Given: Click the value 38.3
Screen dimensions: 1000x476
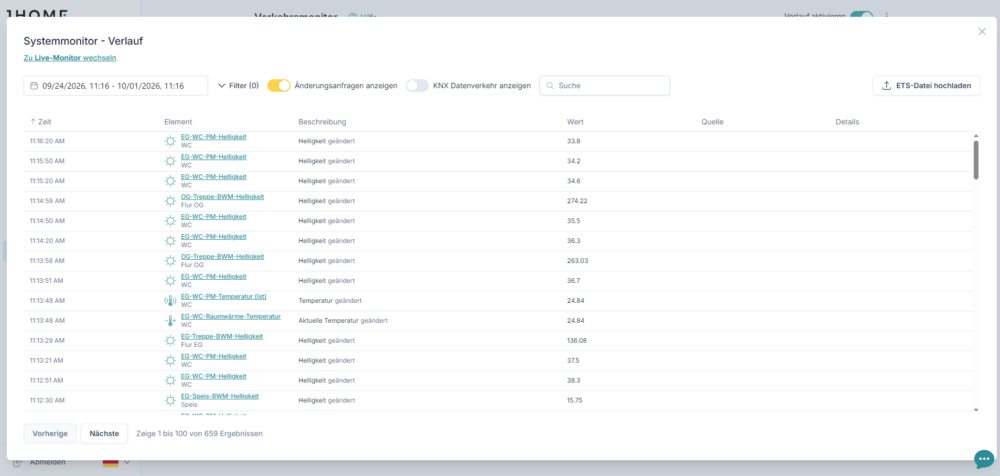Looking at the screenshot, I should click(x=573, y=380).
